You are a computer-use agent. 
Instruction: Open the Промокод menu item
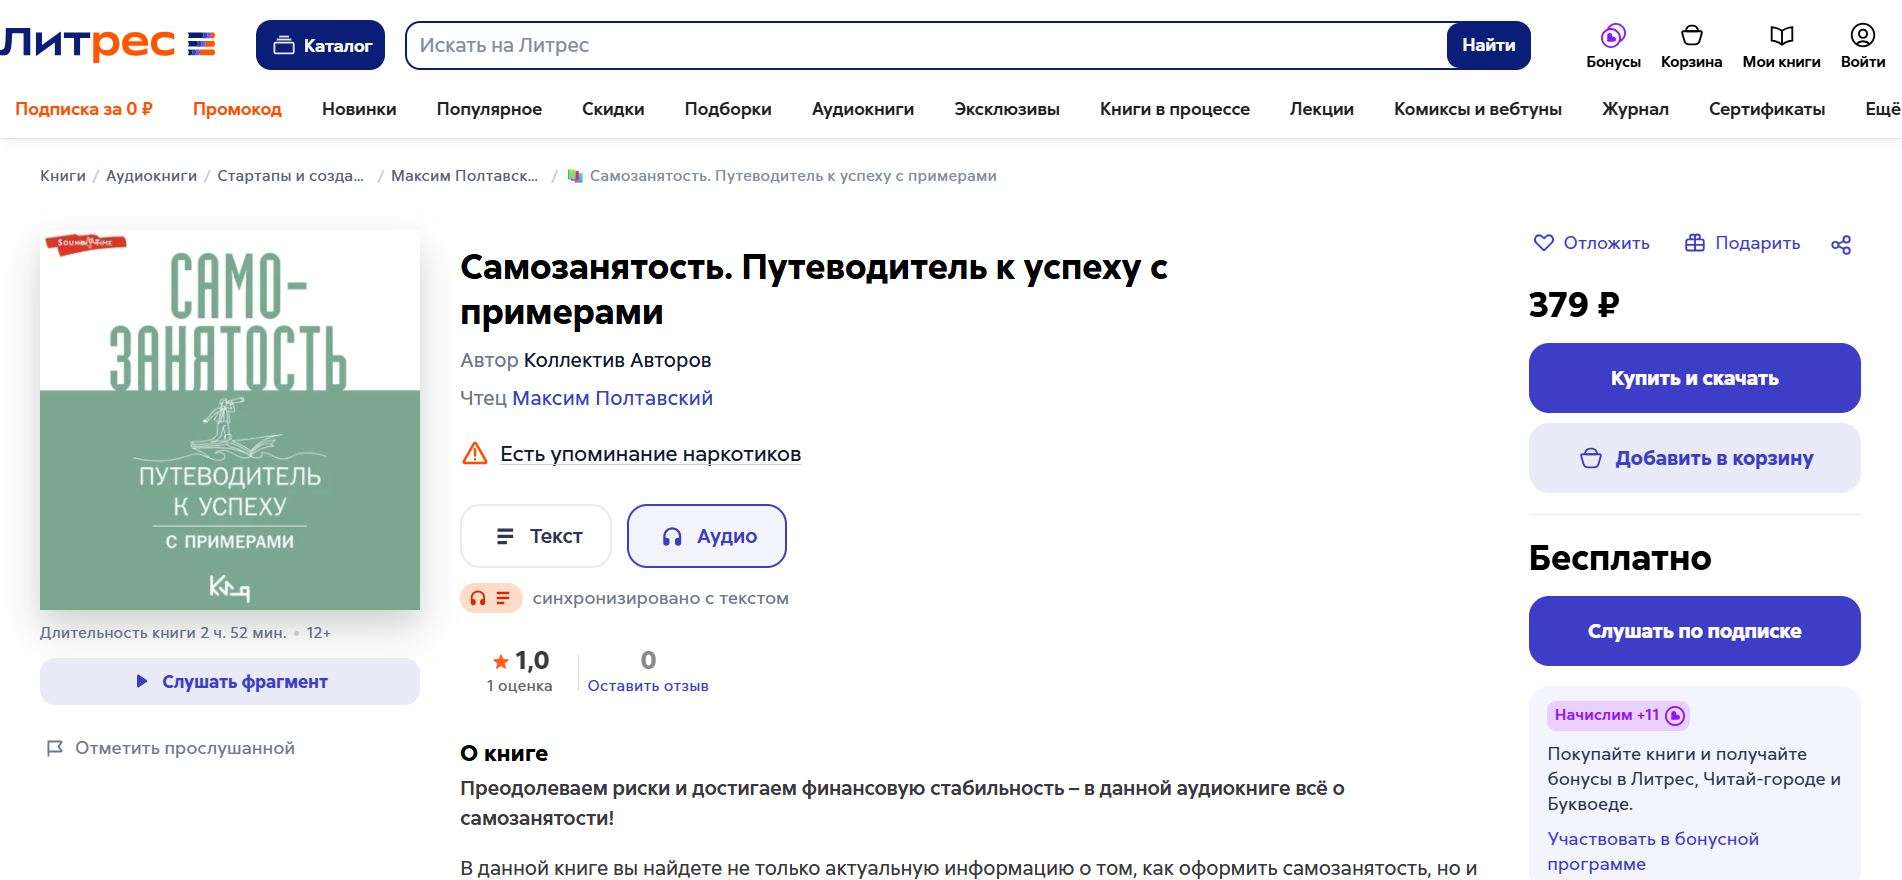pyautogui.click(x=237, y=109)
